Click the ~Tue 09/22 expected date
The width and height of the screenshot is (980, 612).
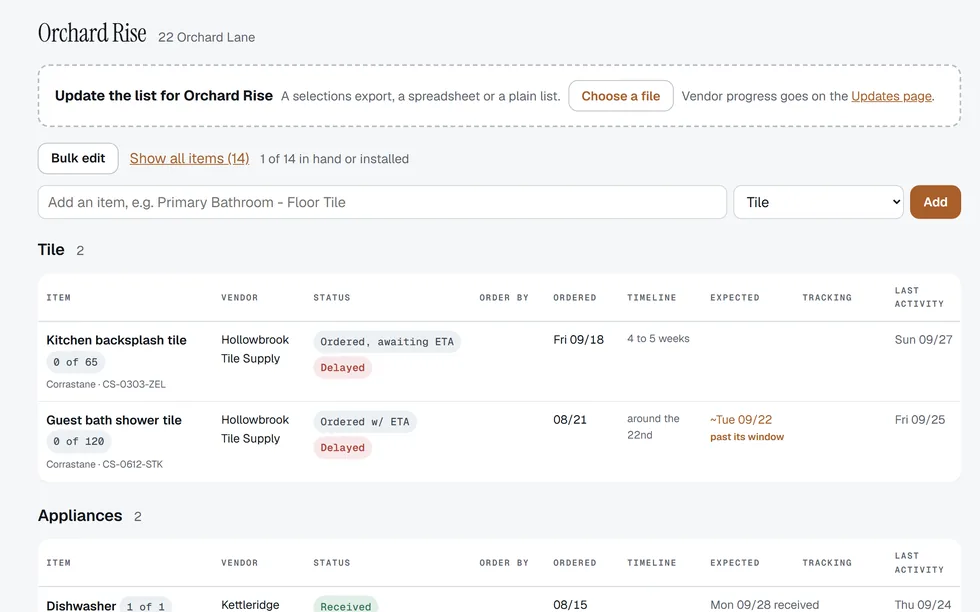tap(741, 419)
